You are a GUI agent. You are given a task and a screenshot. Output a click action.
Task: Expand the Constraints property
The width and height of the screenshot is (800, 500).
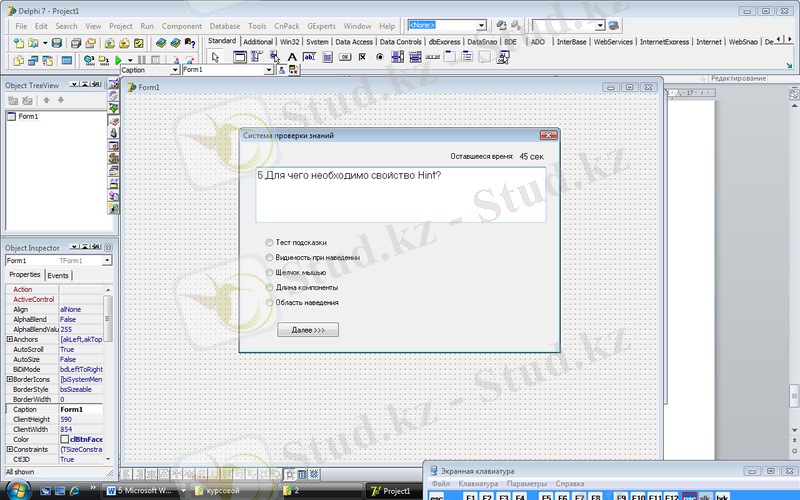[x=9, y=449]
